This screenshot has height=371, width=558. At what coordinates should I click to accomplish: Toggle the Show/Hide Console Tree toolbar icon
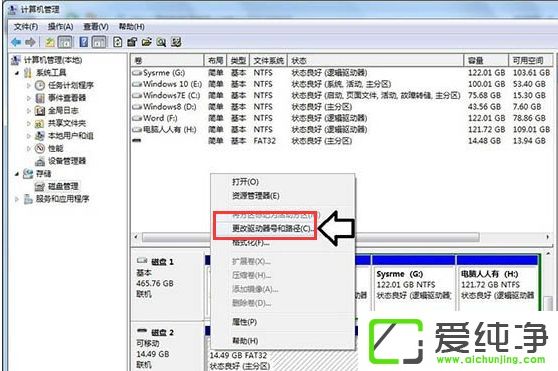tap(65, 42)
